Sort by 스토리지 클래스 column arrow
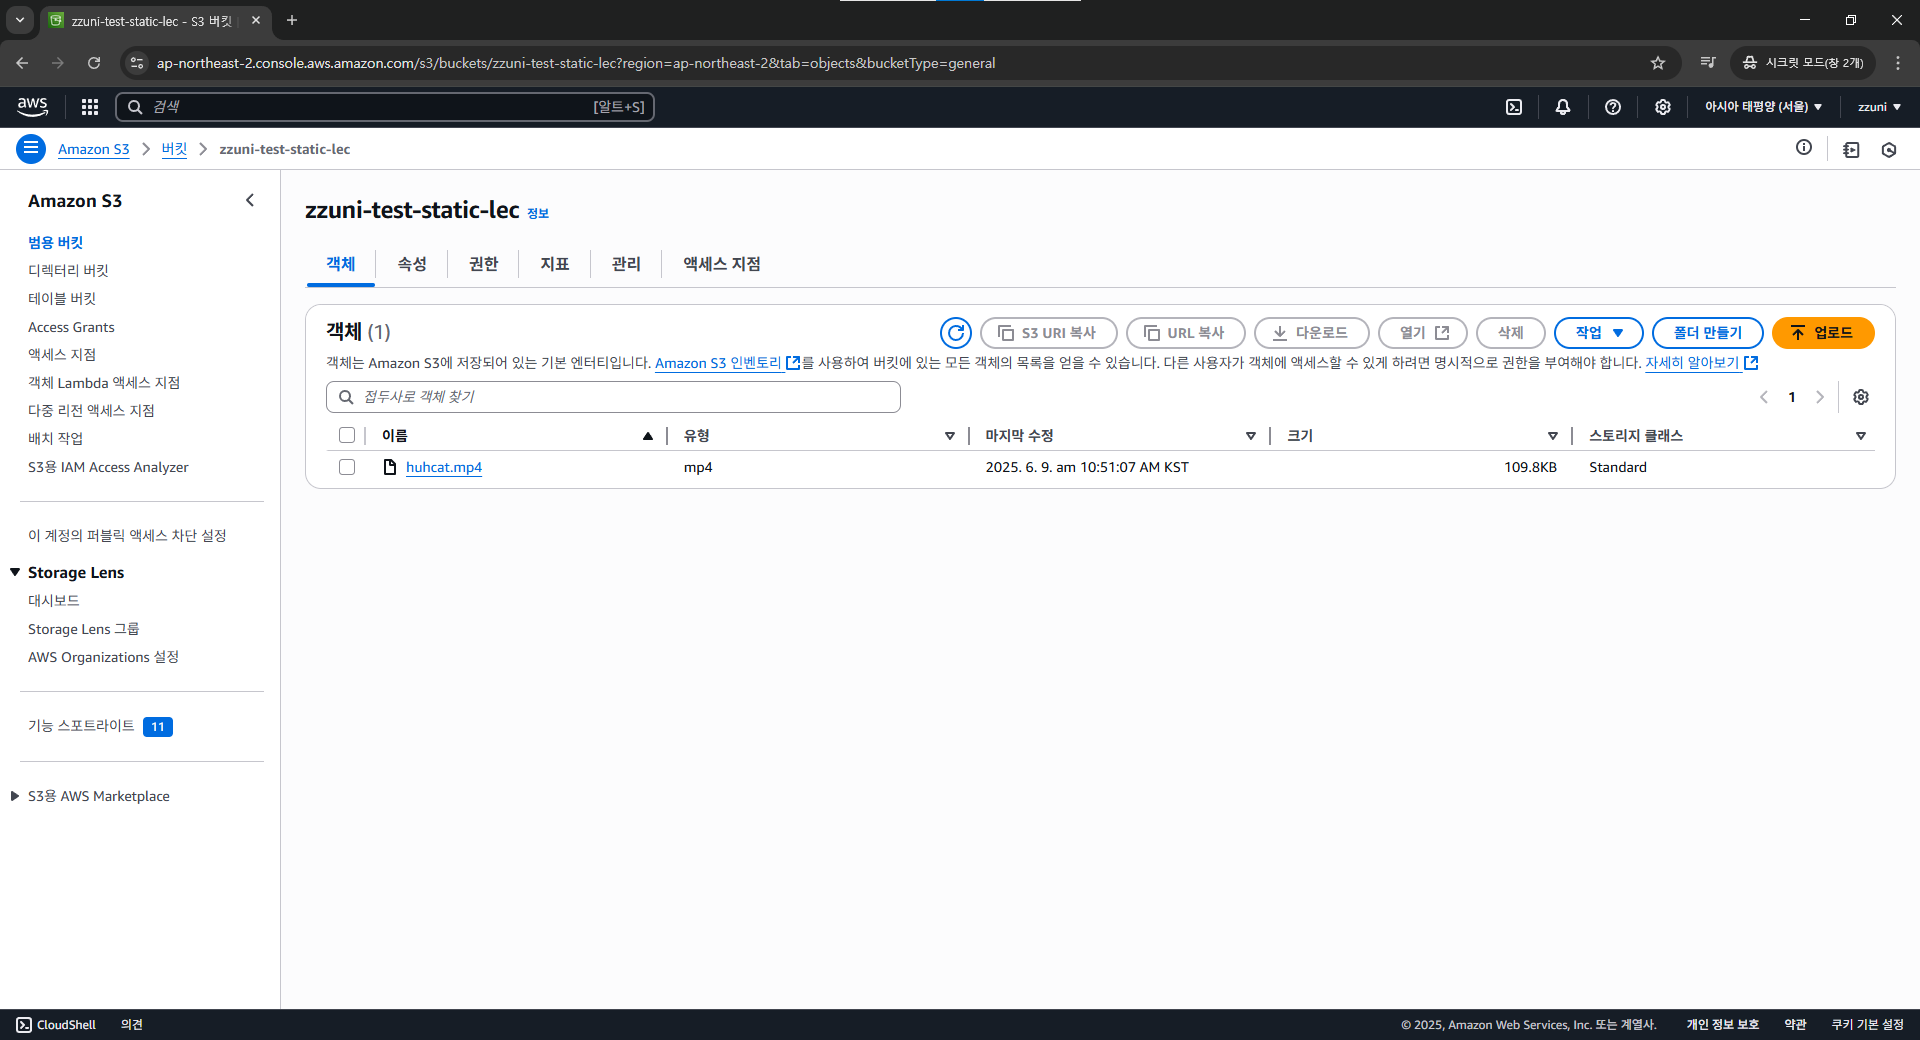 1861,436
